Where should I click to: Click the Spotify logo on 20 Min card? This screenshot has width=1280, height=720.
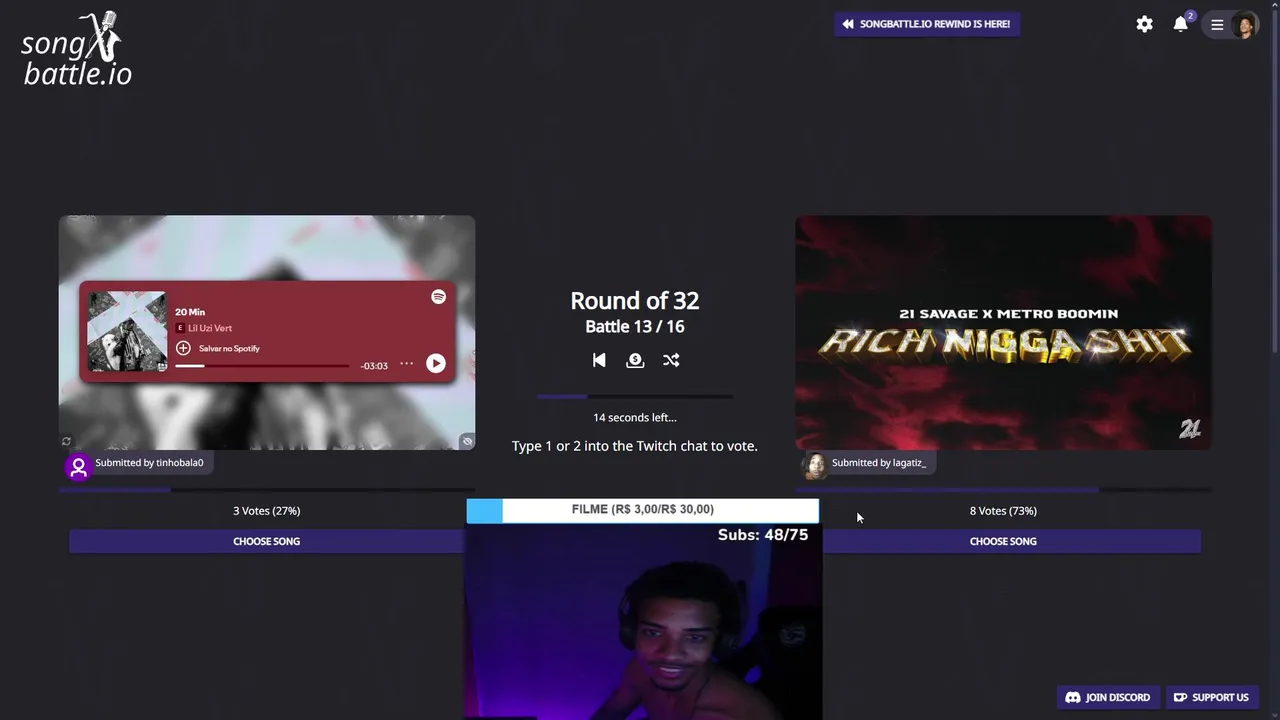pos(438,297)
